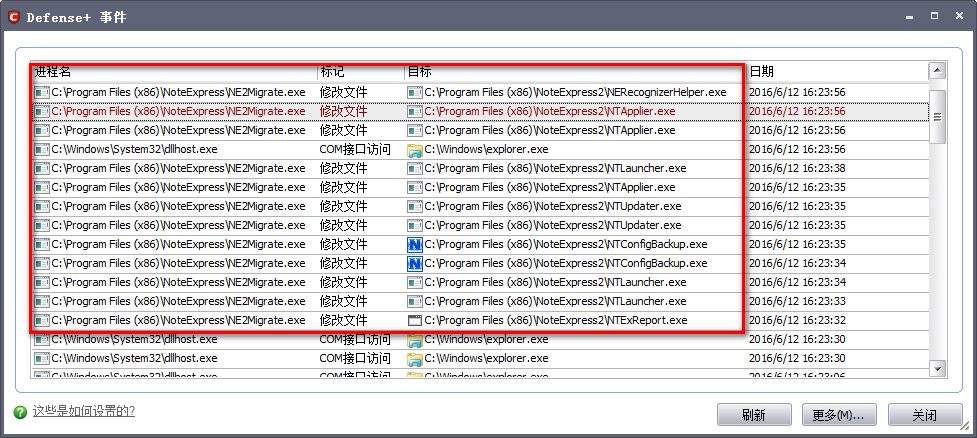Image resolution: width=977 pixels, height=438 pixels.
Task: Click the 关闭 button
Action: [x=924, y=415]
